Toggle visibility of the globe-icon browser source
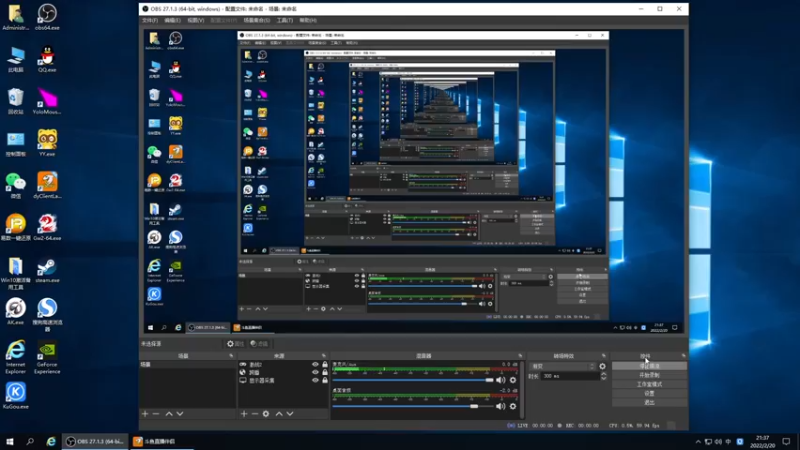Viewport: 800px width, 450px height. click(315, 372)
